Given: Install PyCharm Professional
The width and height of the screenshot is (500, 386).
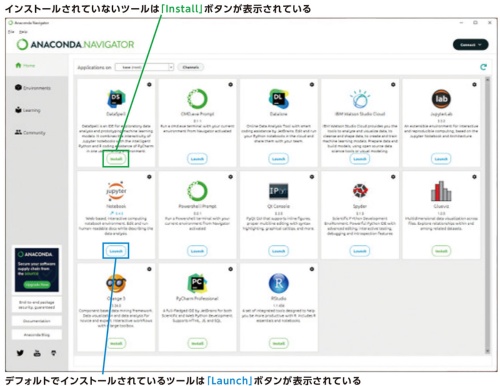Looking at the screenshot, I should pyautogui.click(x=197, y=343).
